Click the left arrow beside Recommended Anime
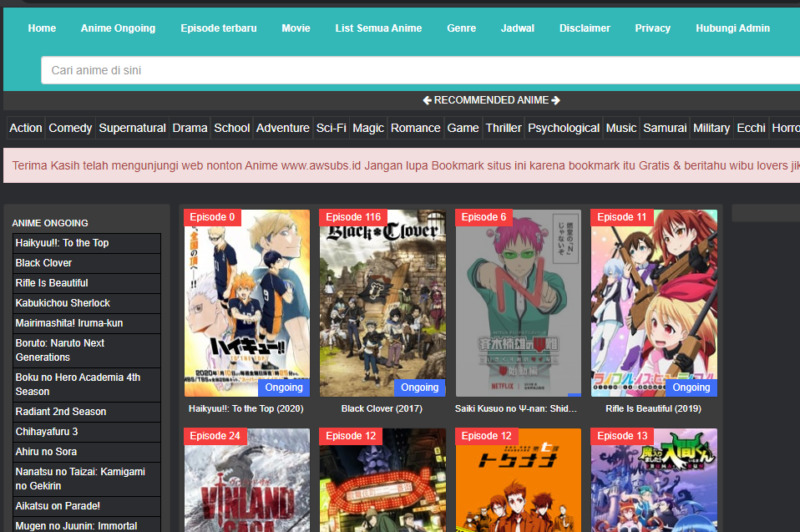 427,100
